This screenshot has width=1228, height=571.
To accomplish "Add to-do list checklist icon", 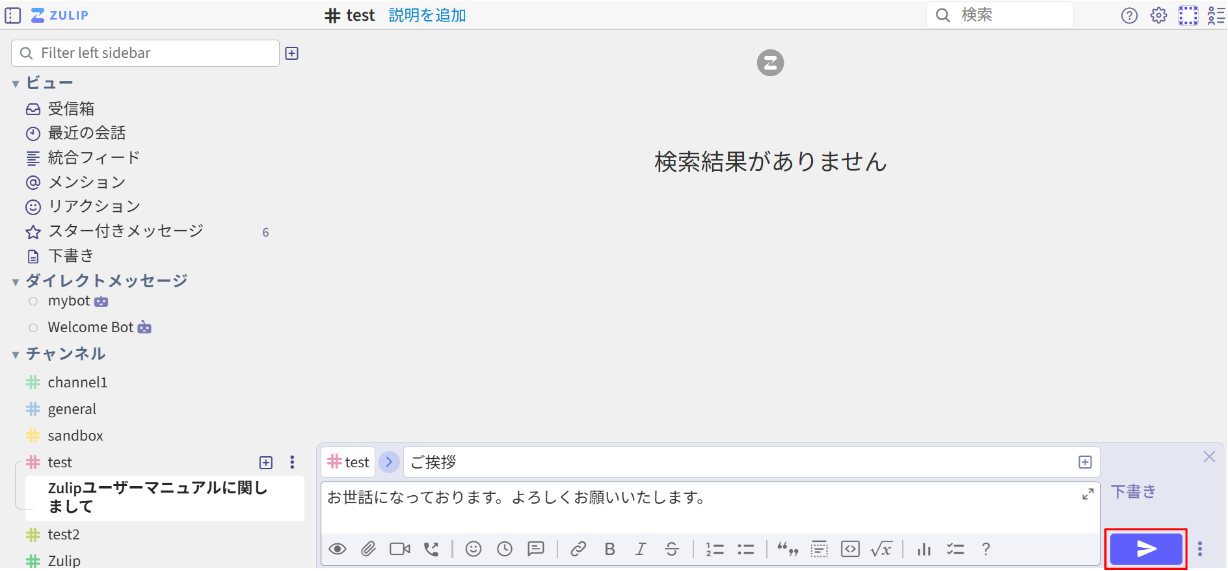I will click(x=955, y=549).
